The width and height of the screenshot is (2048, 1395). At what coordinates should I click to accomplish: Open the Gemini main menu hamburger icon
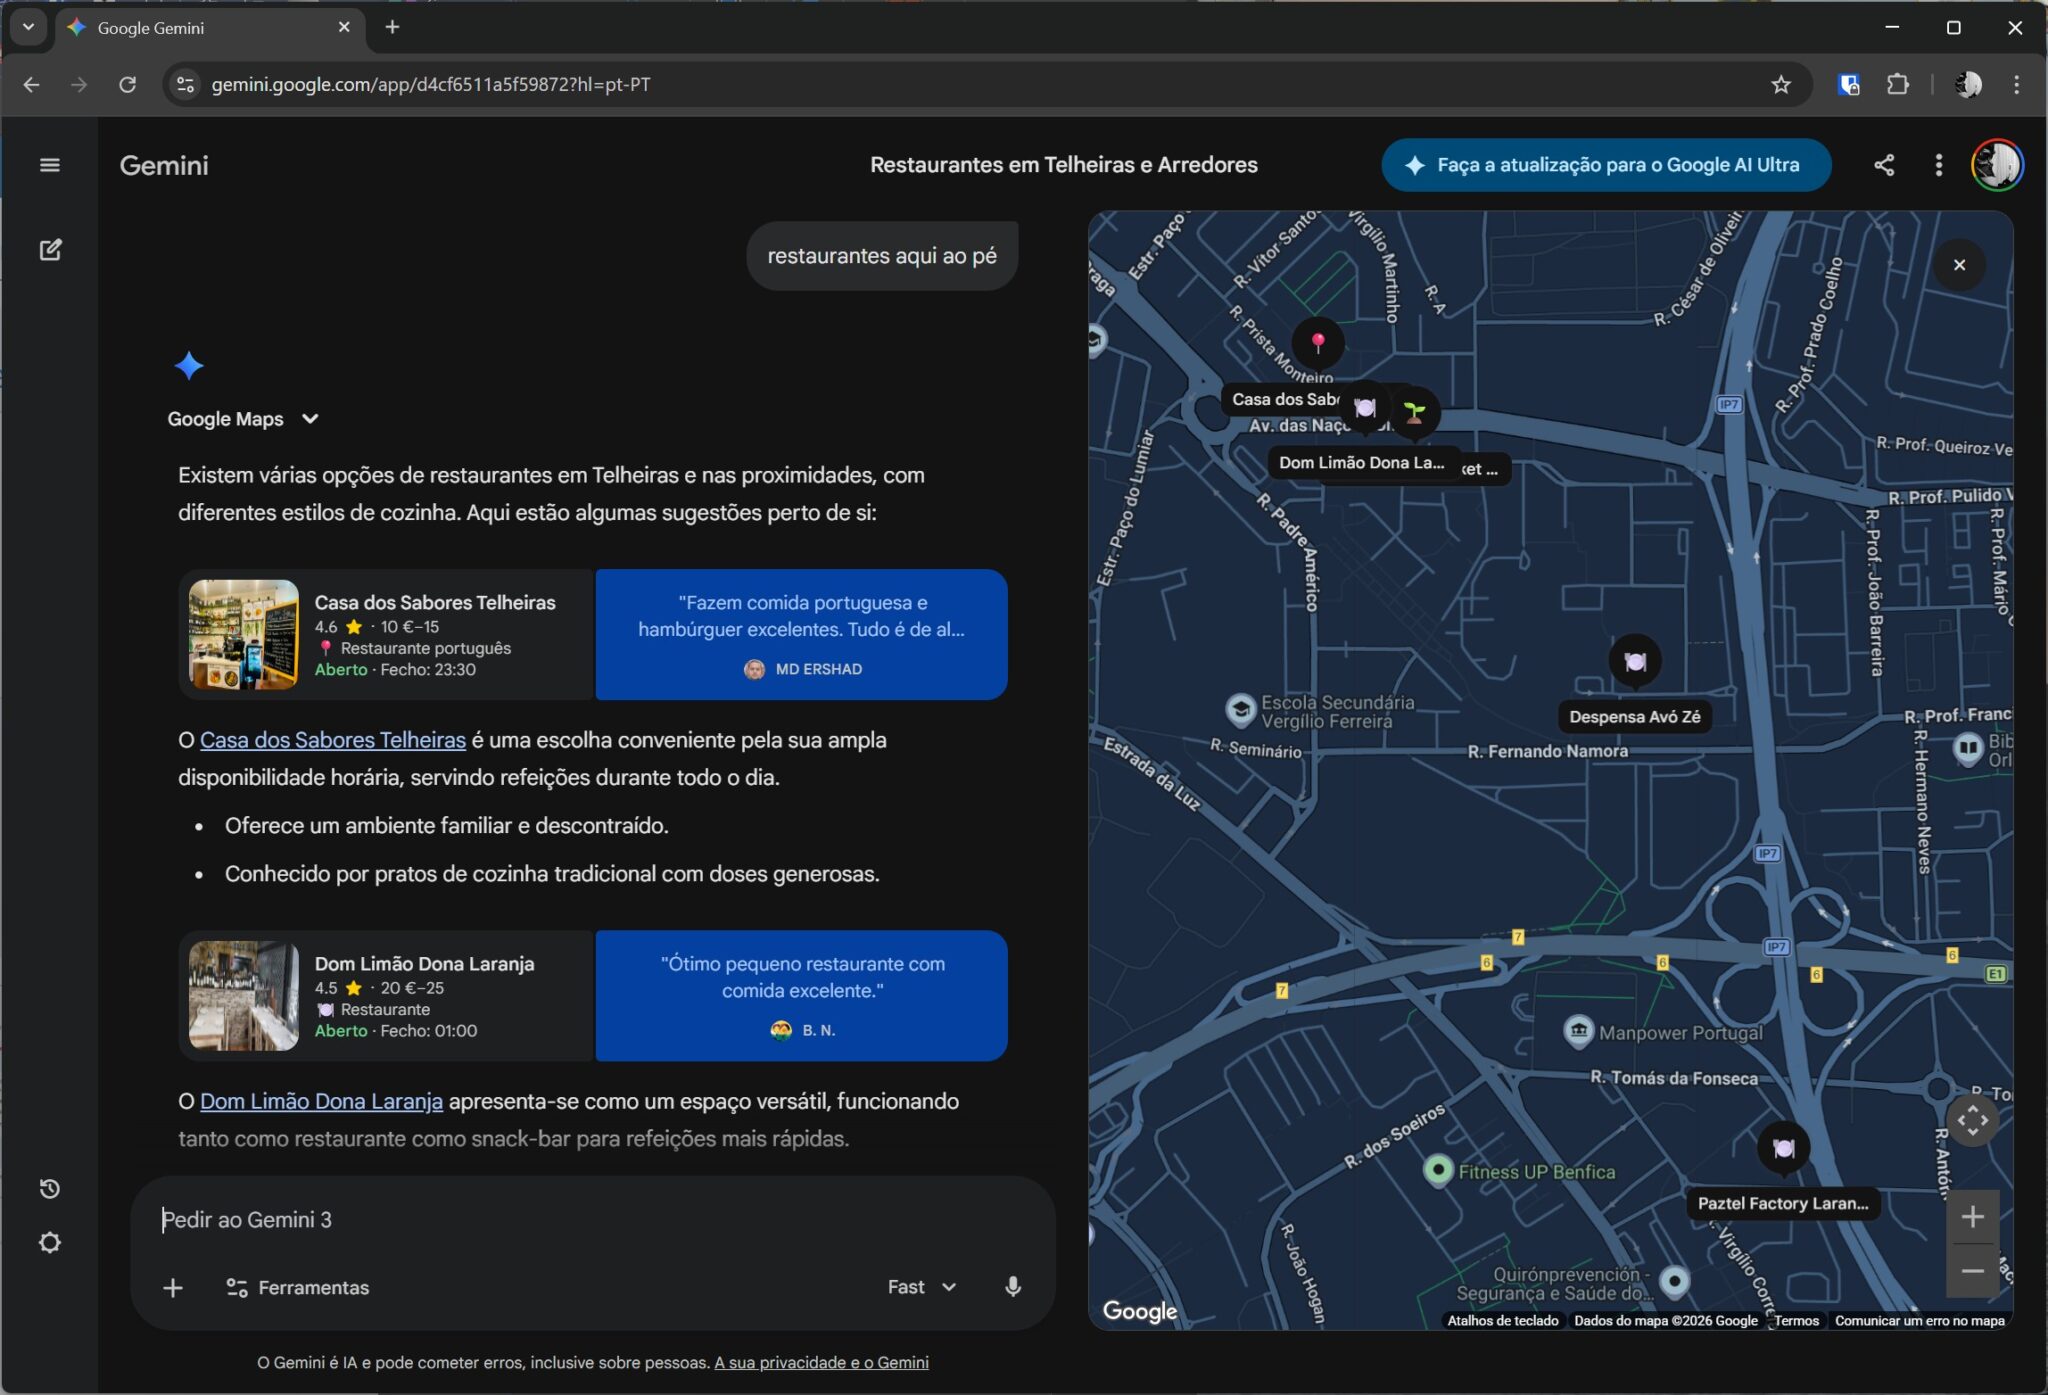49,165
